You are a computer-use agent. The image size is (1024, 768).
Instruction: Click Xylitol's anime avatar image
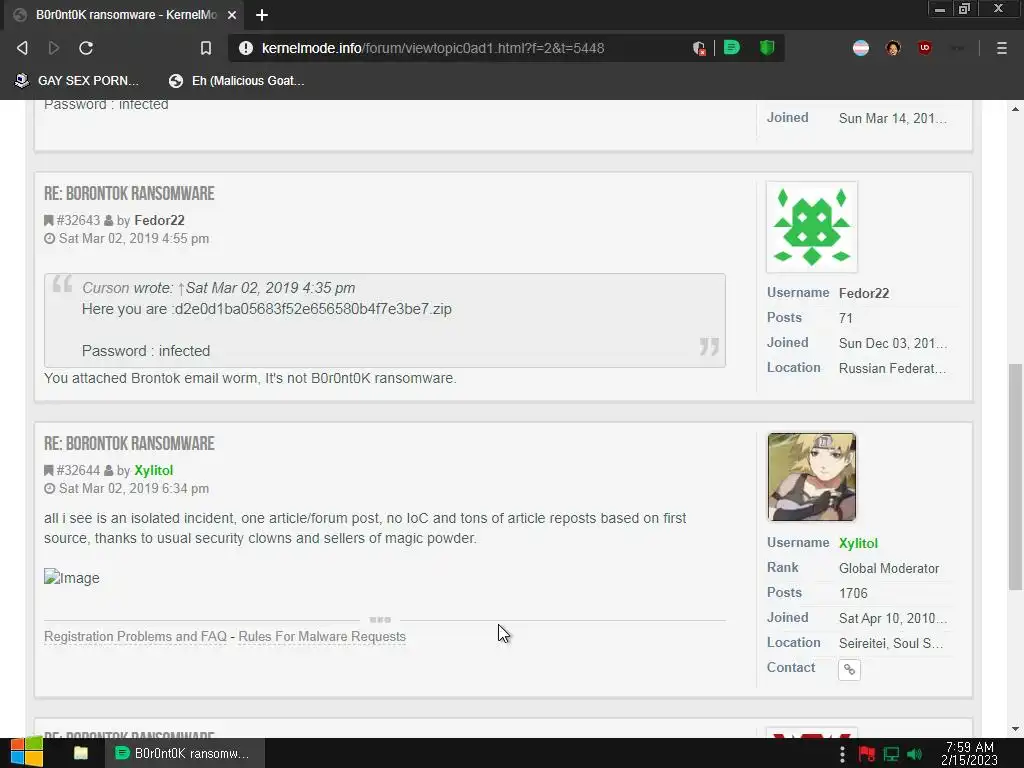[x=812, y=477]
